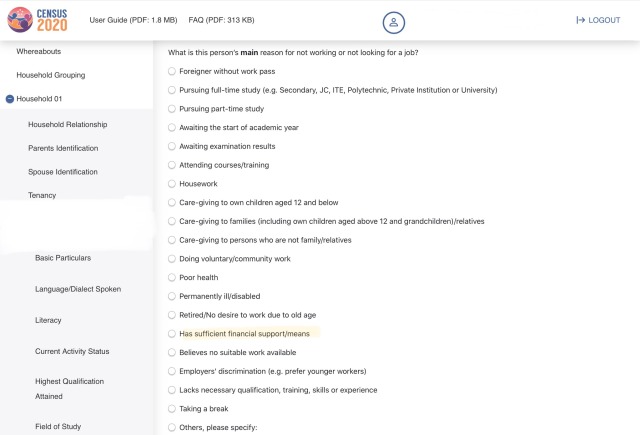Click the LOGOUT text button

pyautogui.click(x=605, y=20)
